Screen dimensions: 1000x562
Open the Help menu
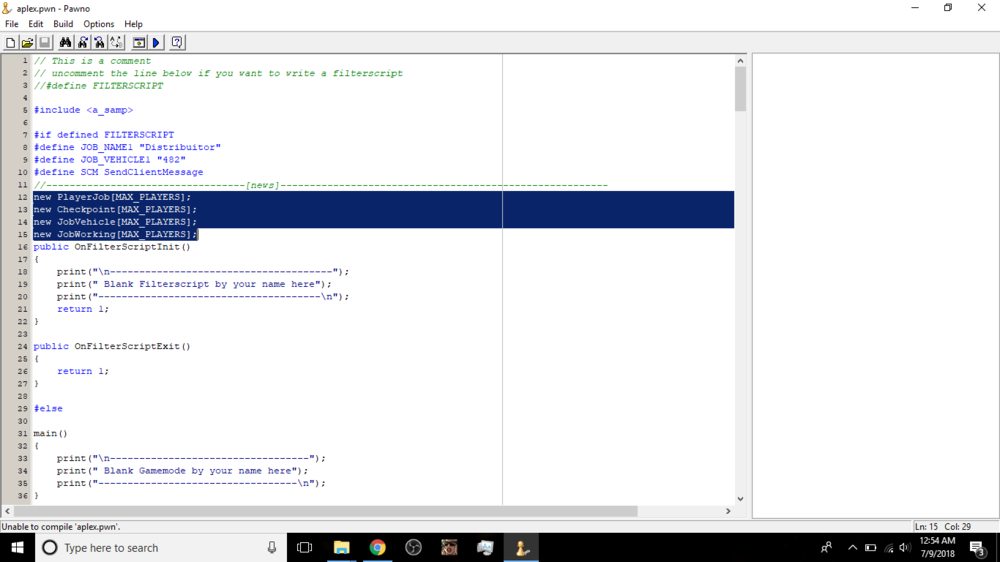(x=133, y=24)
